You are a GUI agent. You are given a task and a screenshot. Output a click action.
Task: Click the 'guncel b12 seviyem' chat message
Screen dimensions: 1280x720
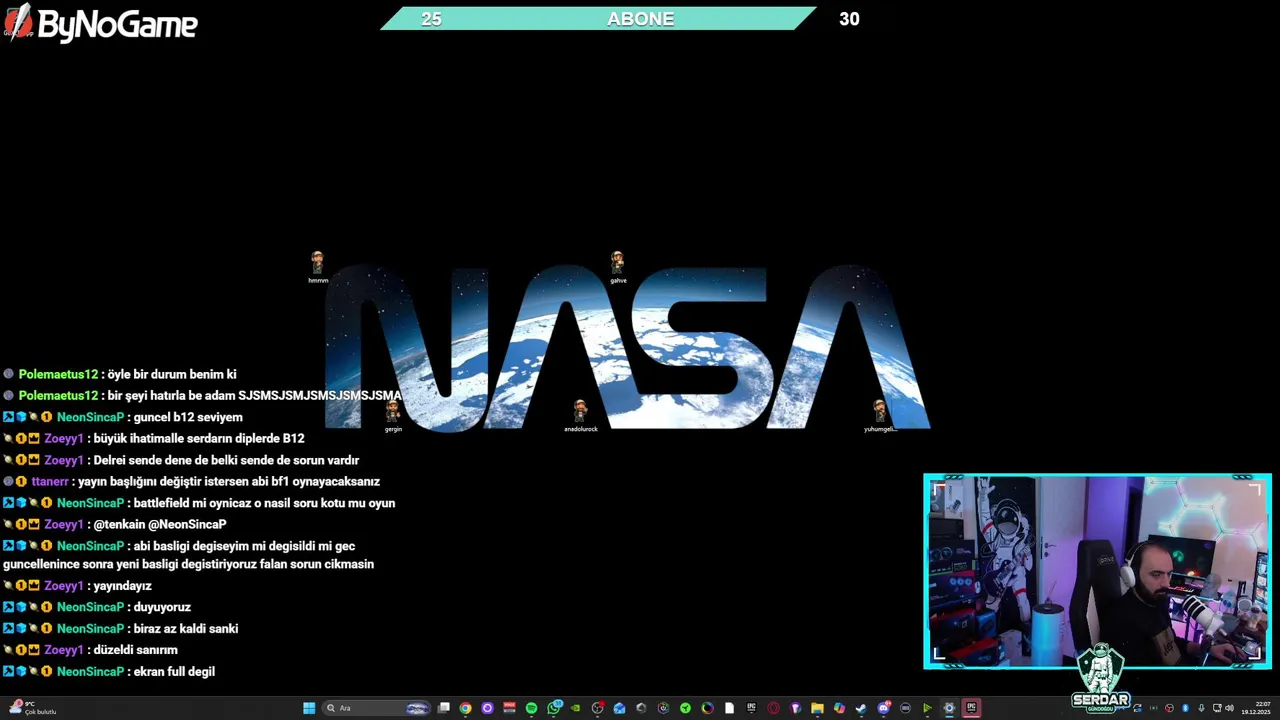tap(188, 417)
